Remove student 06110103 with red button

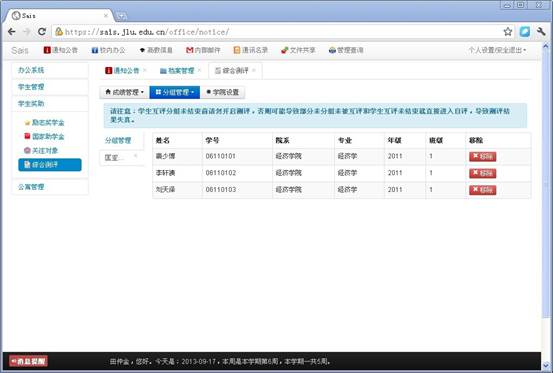point(482,190)
